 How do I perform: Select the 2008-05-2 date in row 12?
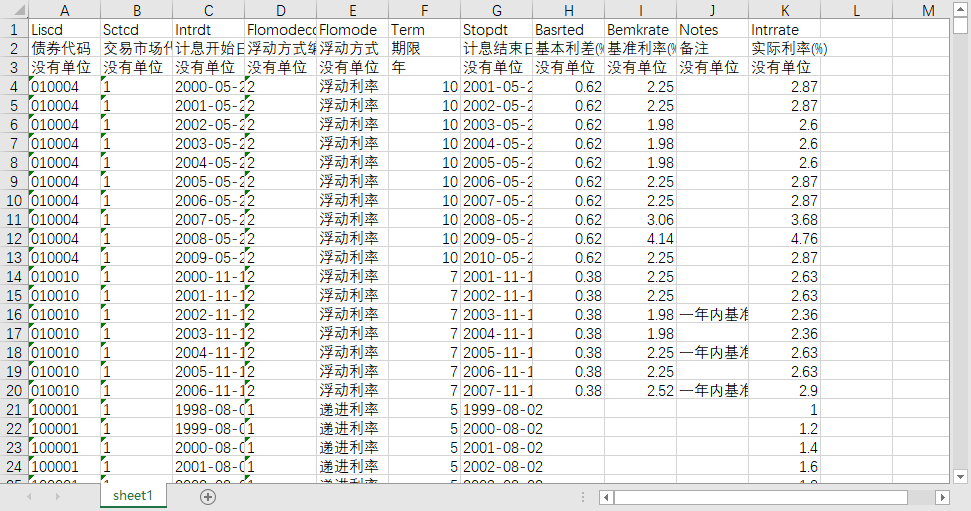pos(209,238)
